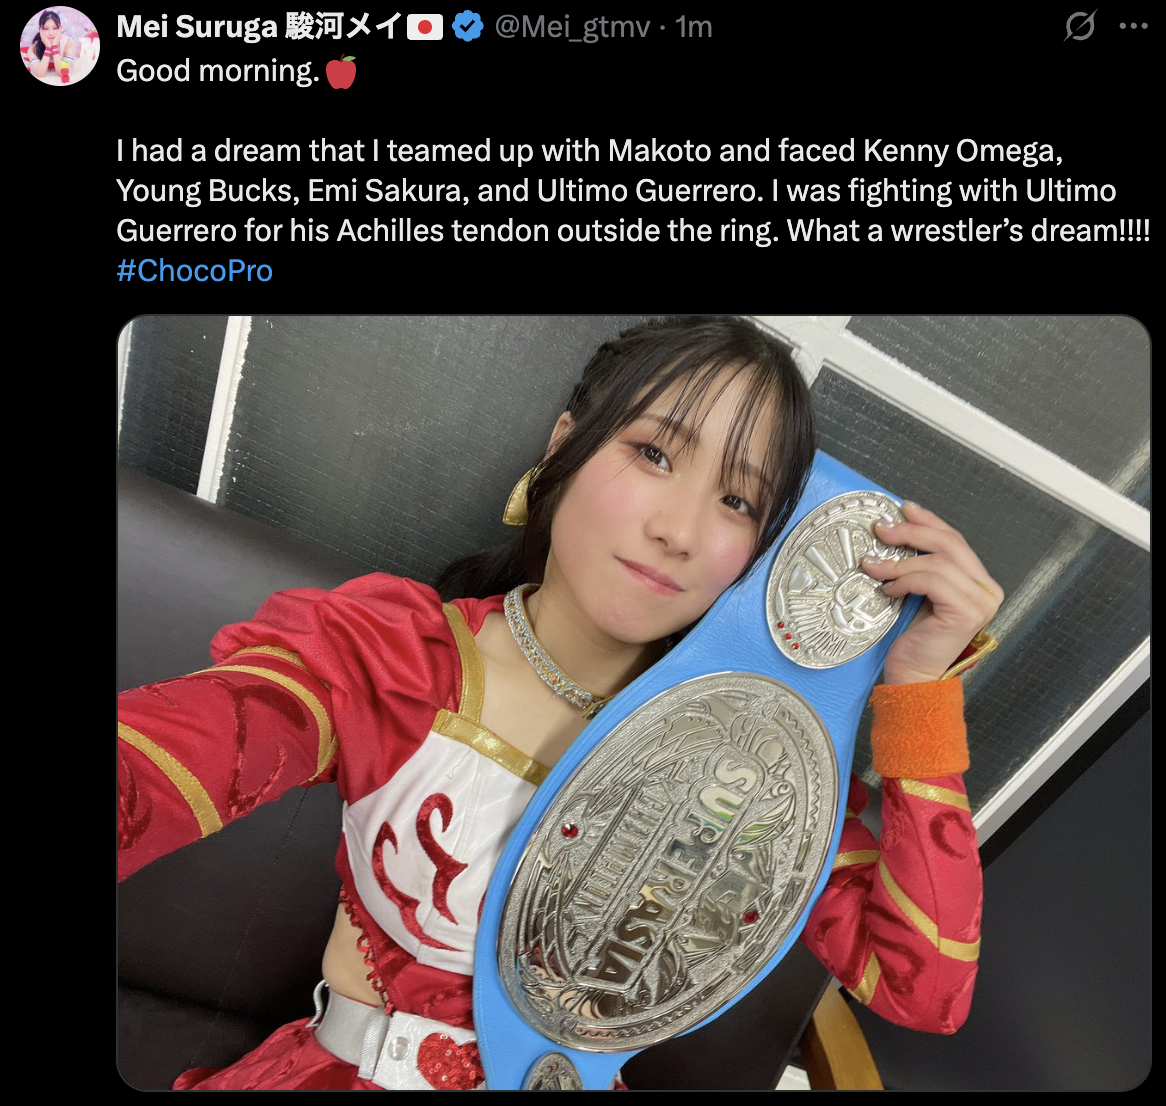Open the three-dot more options menu
The image size is (1166, 1106).
coord(1133,26)
